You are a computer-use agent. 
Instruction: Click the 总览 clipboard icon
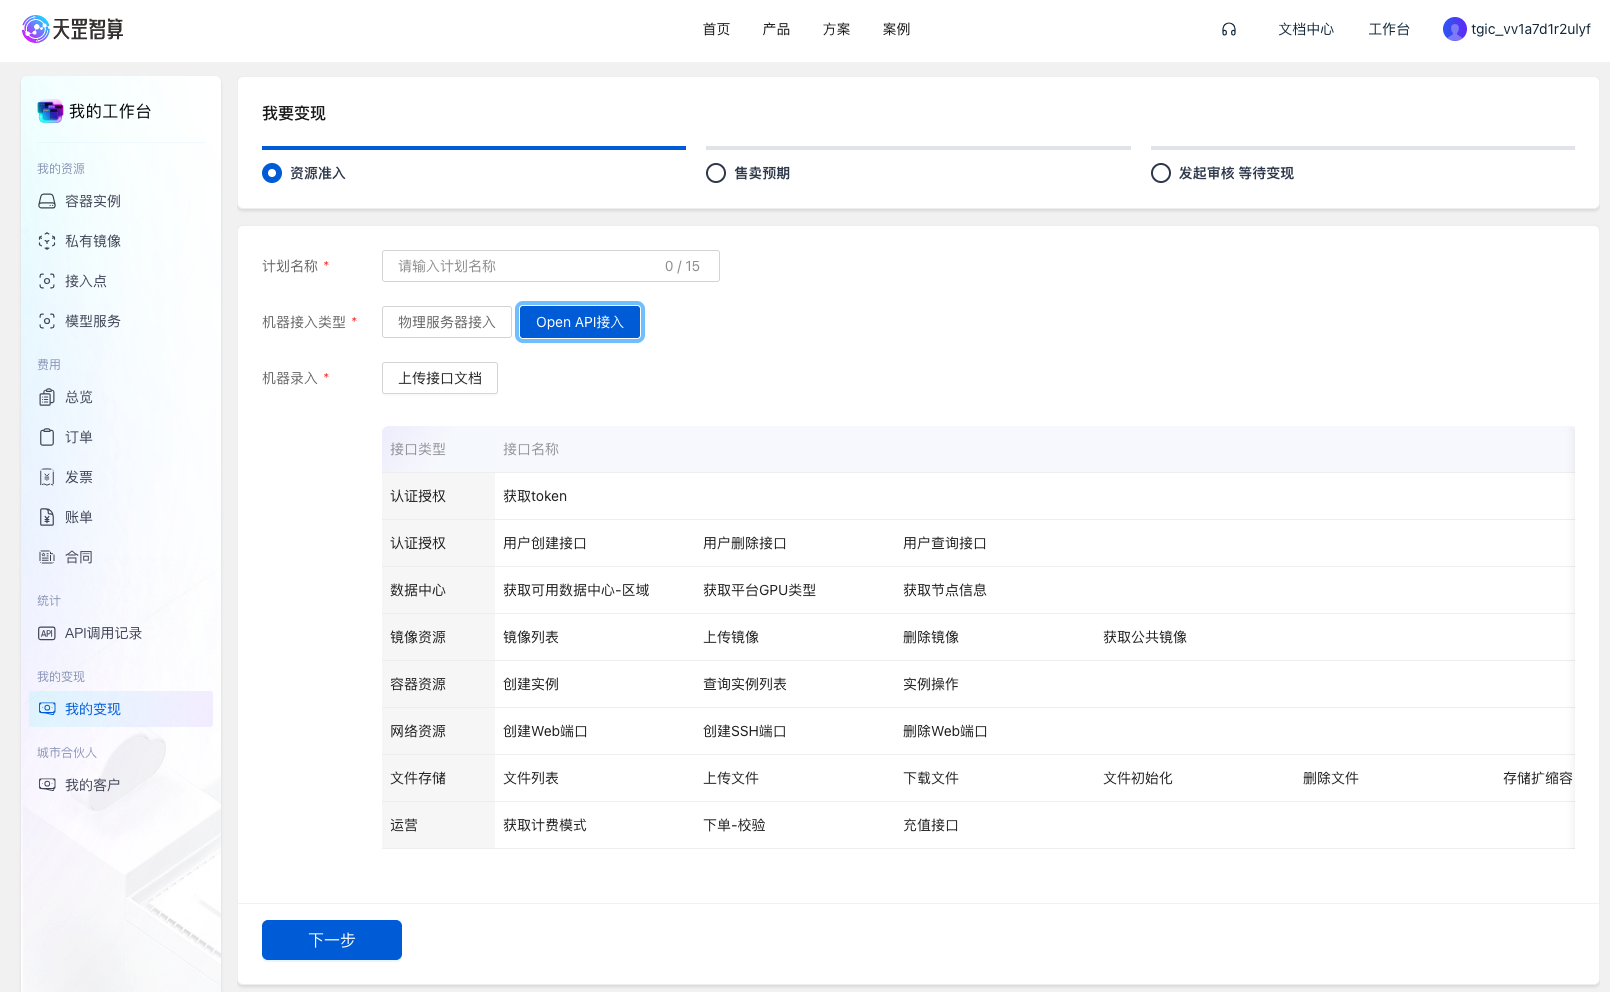[47, 397]
